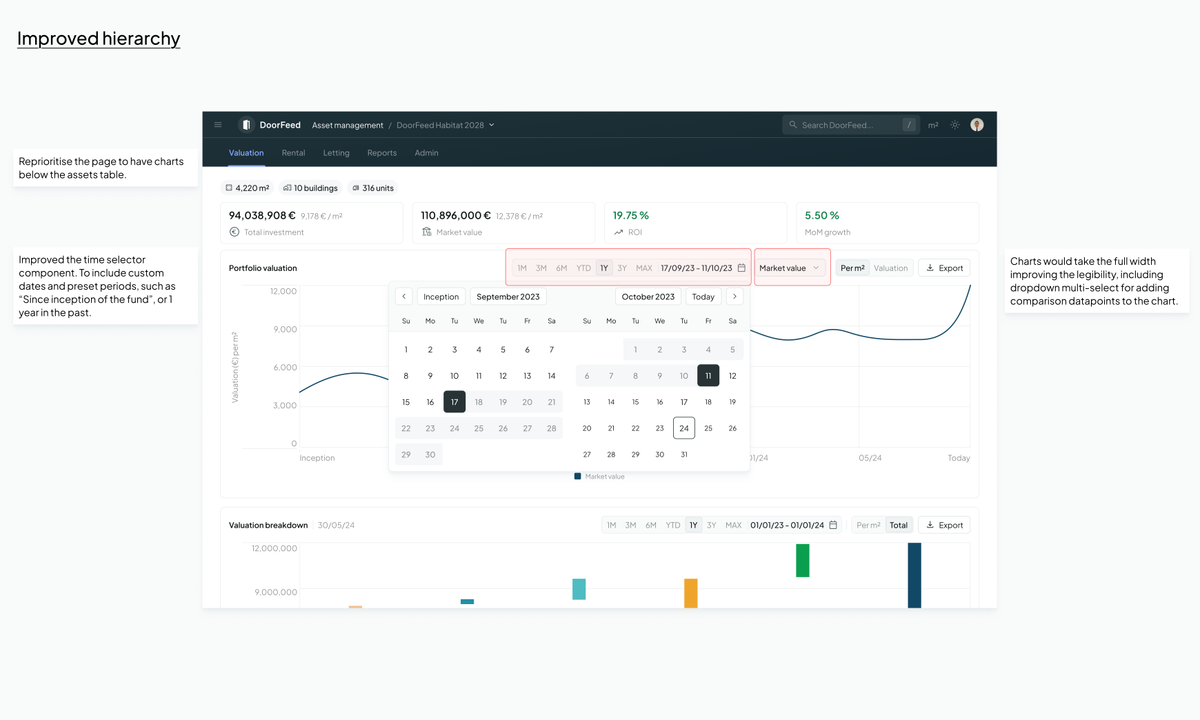
Task: Export the Valuation breakdown chart
Action: [x=944, y=525]
